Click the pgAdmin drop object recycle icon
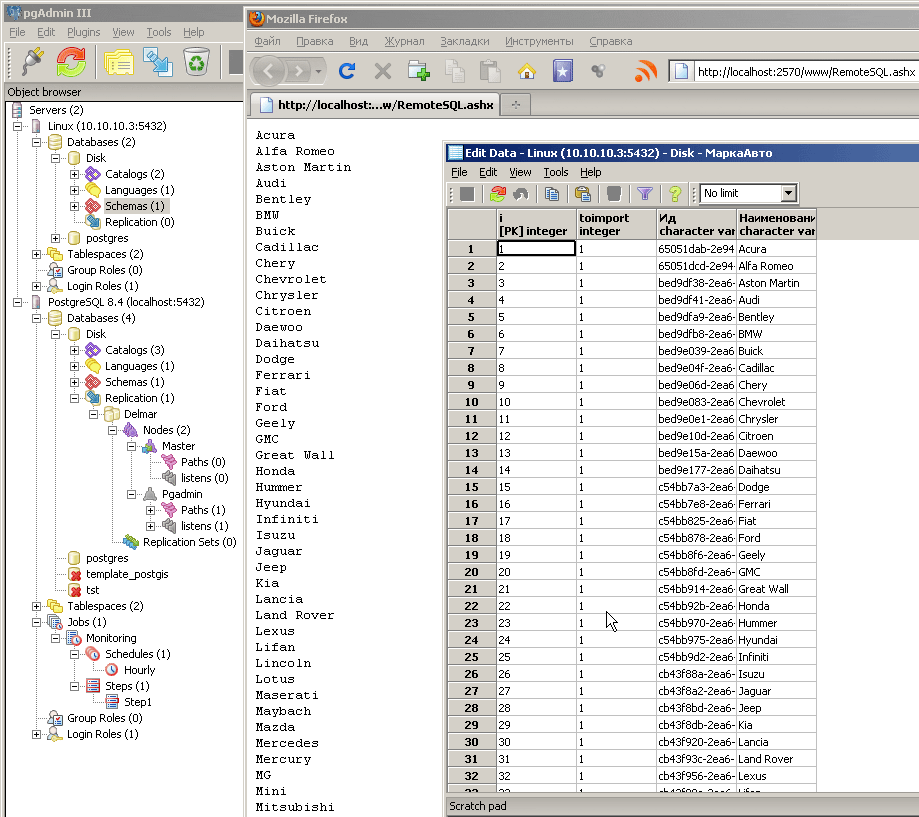 pos(196,62)
